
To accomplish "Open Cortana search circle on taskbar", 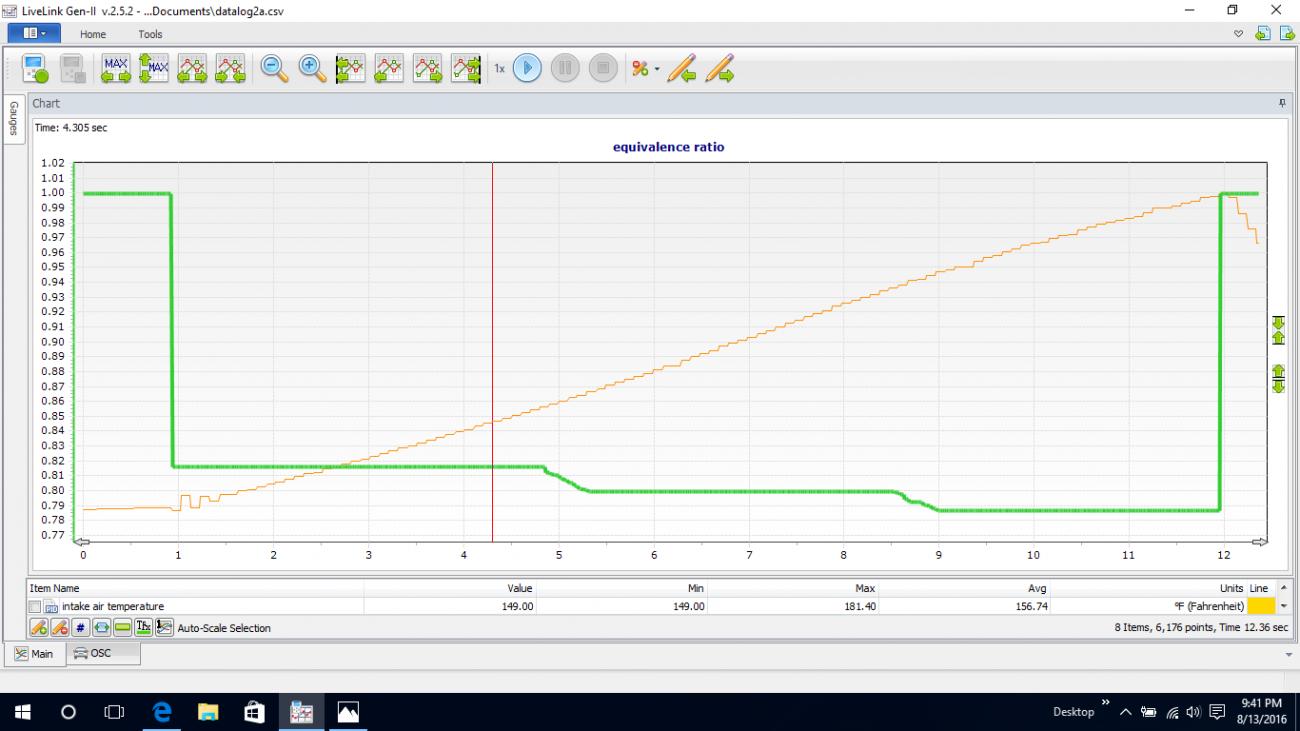I will click(x=69, y=712).
